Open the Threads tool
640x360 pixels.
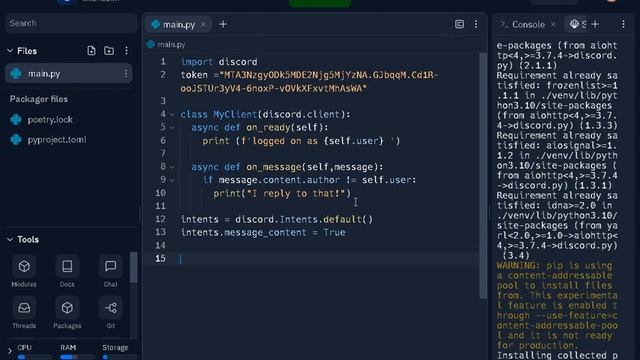pyautogui.click(x=24, y=313)
